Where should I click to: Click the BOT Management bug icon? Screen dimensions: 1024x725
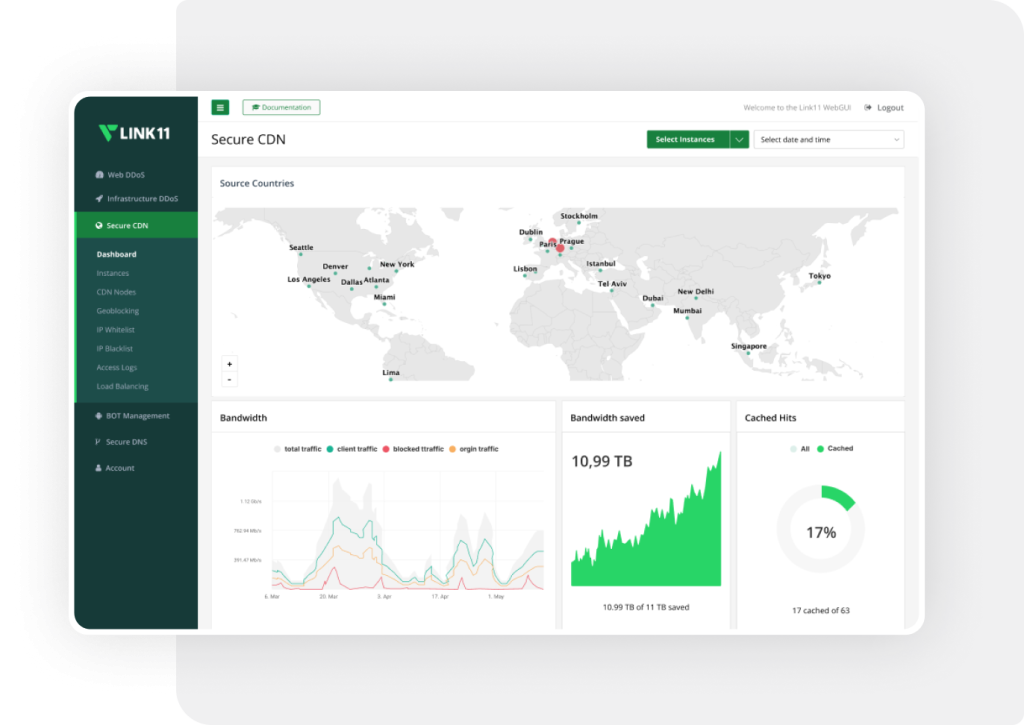99,415
